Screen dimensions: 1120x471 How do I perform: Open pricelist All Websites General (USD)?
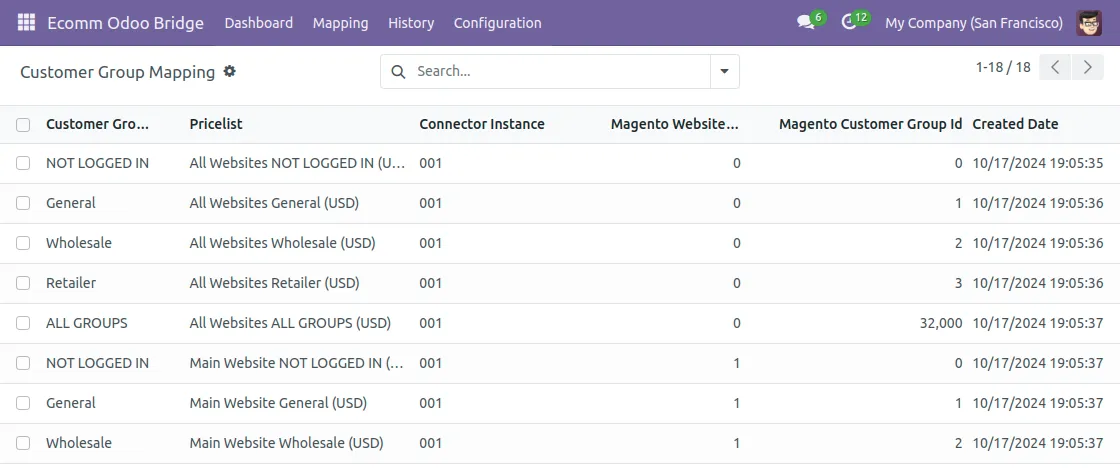tap(274, 203)
